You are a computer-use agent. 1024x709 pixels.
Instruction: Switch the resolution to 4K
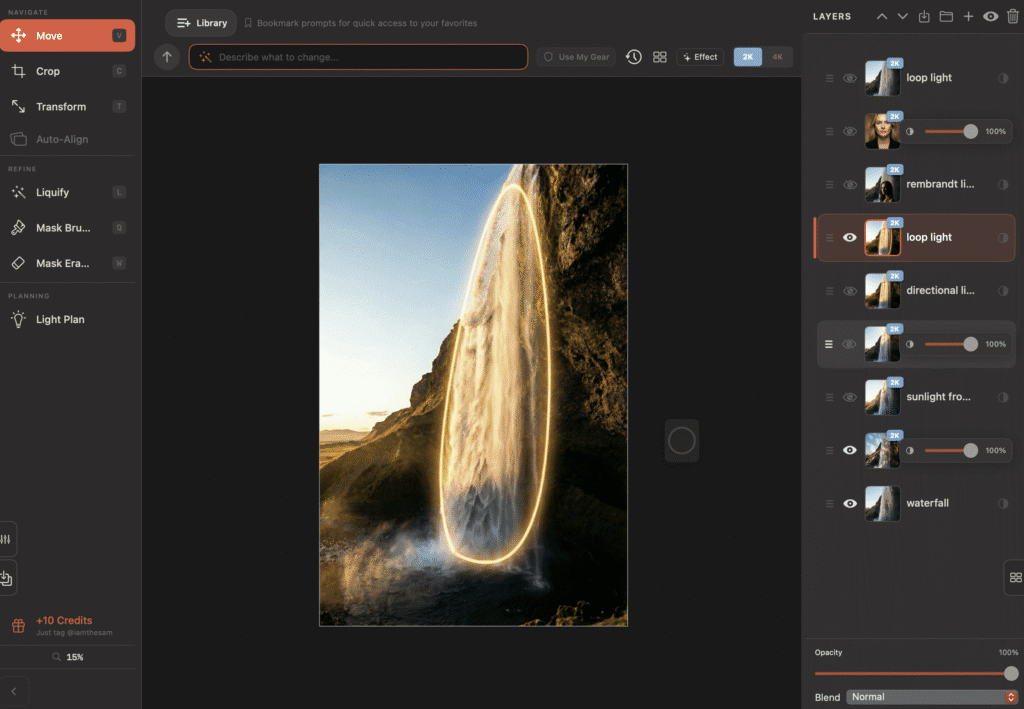(x=777, y=57)
